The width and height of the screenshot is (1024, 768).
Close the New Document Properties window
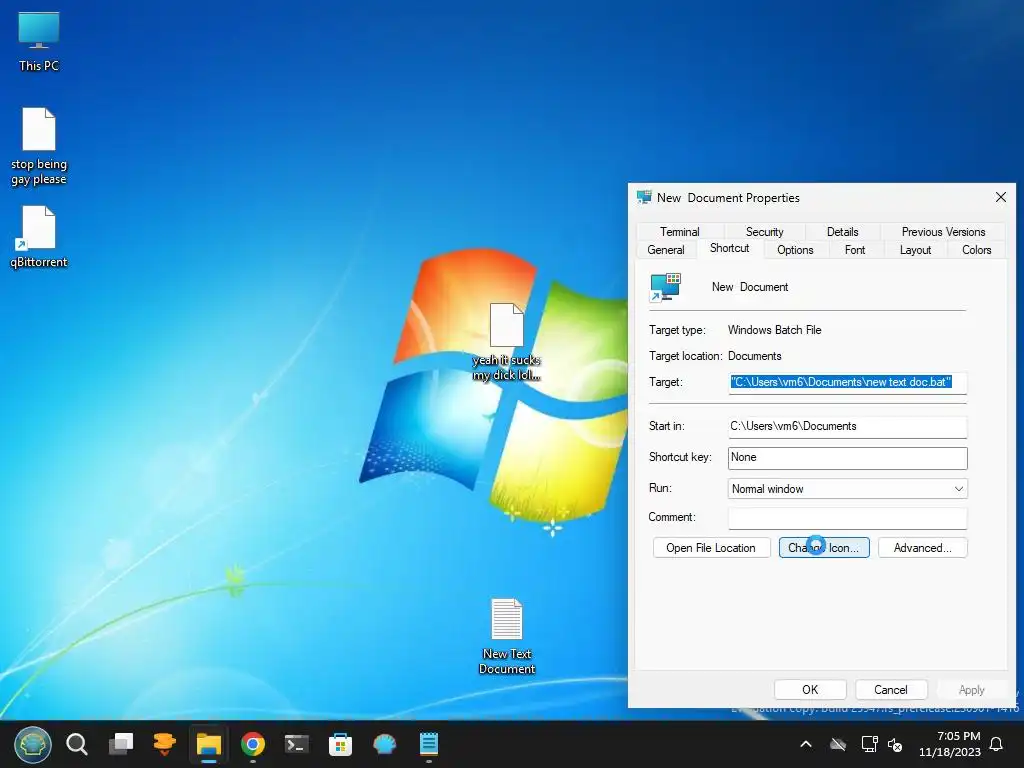[1000, 197]
